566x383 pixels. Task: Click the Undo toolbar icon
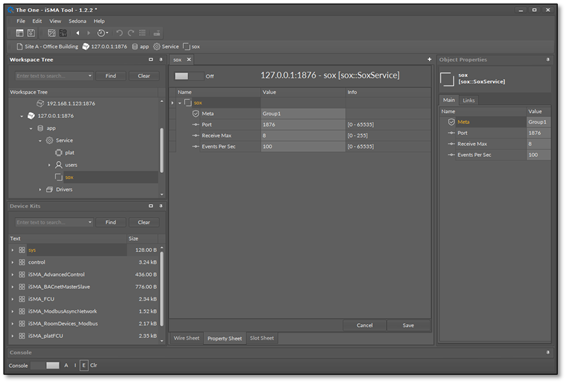(x=119, y=33)
